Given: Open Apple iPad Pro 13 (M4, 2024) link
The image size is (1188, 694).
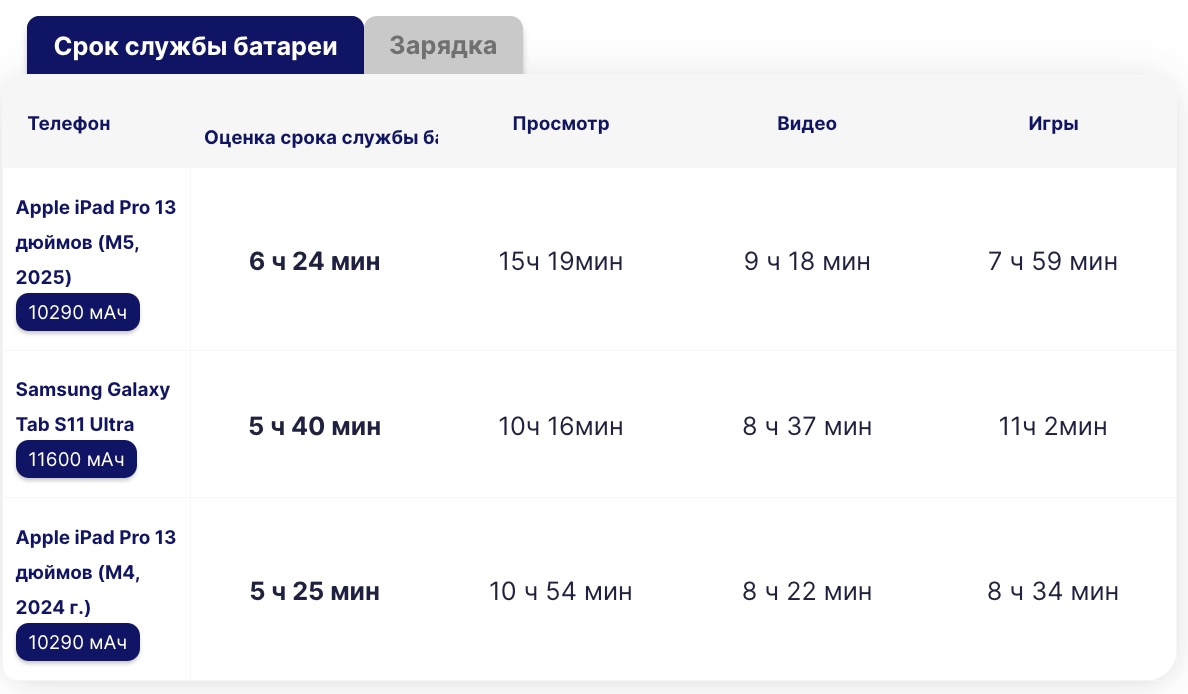Looking at the screenshot, I should click(x=96, y=572).
